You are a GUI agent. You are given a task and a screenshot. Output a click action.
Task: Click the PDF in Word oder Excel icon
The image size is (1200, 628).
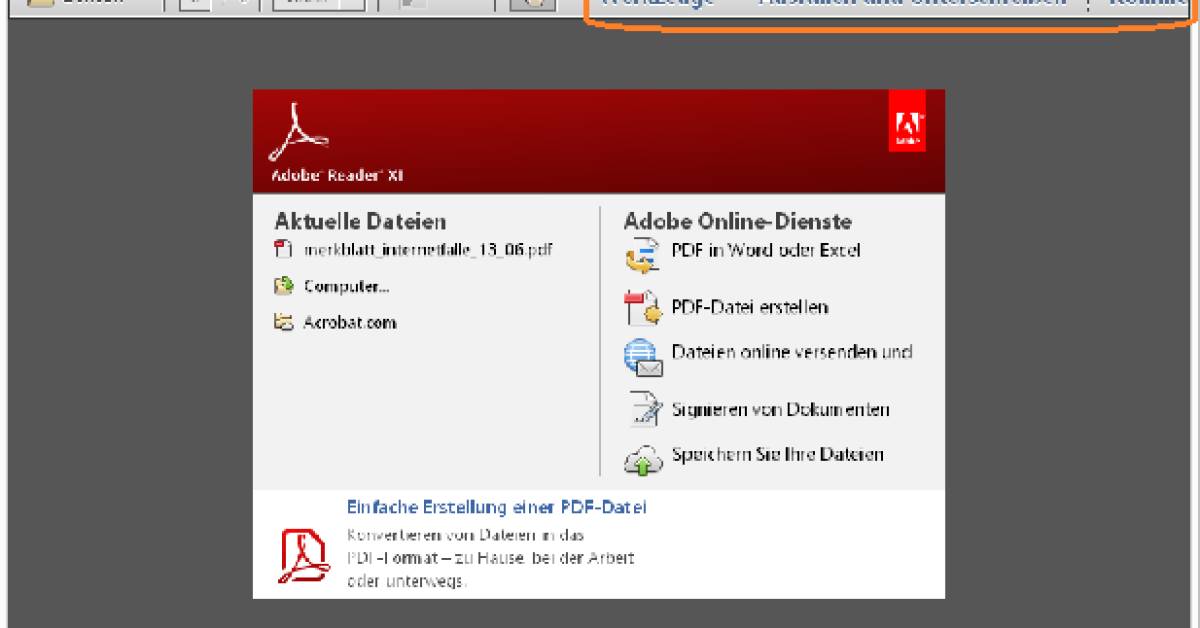643,256
